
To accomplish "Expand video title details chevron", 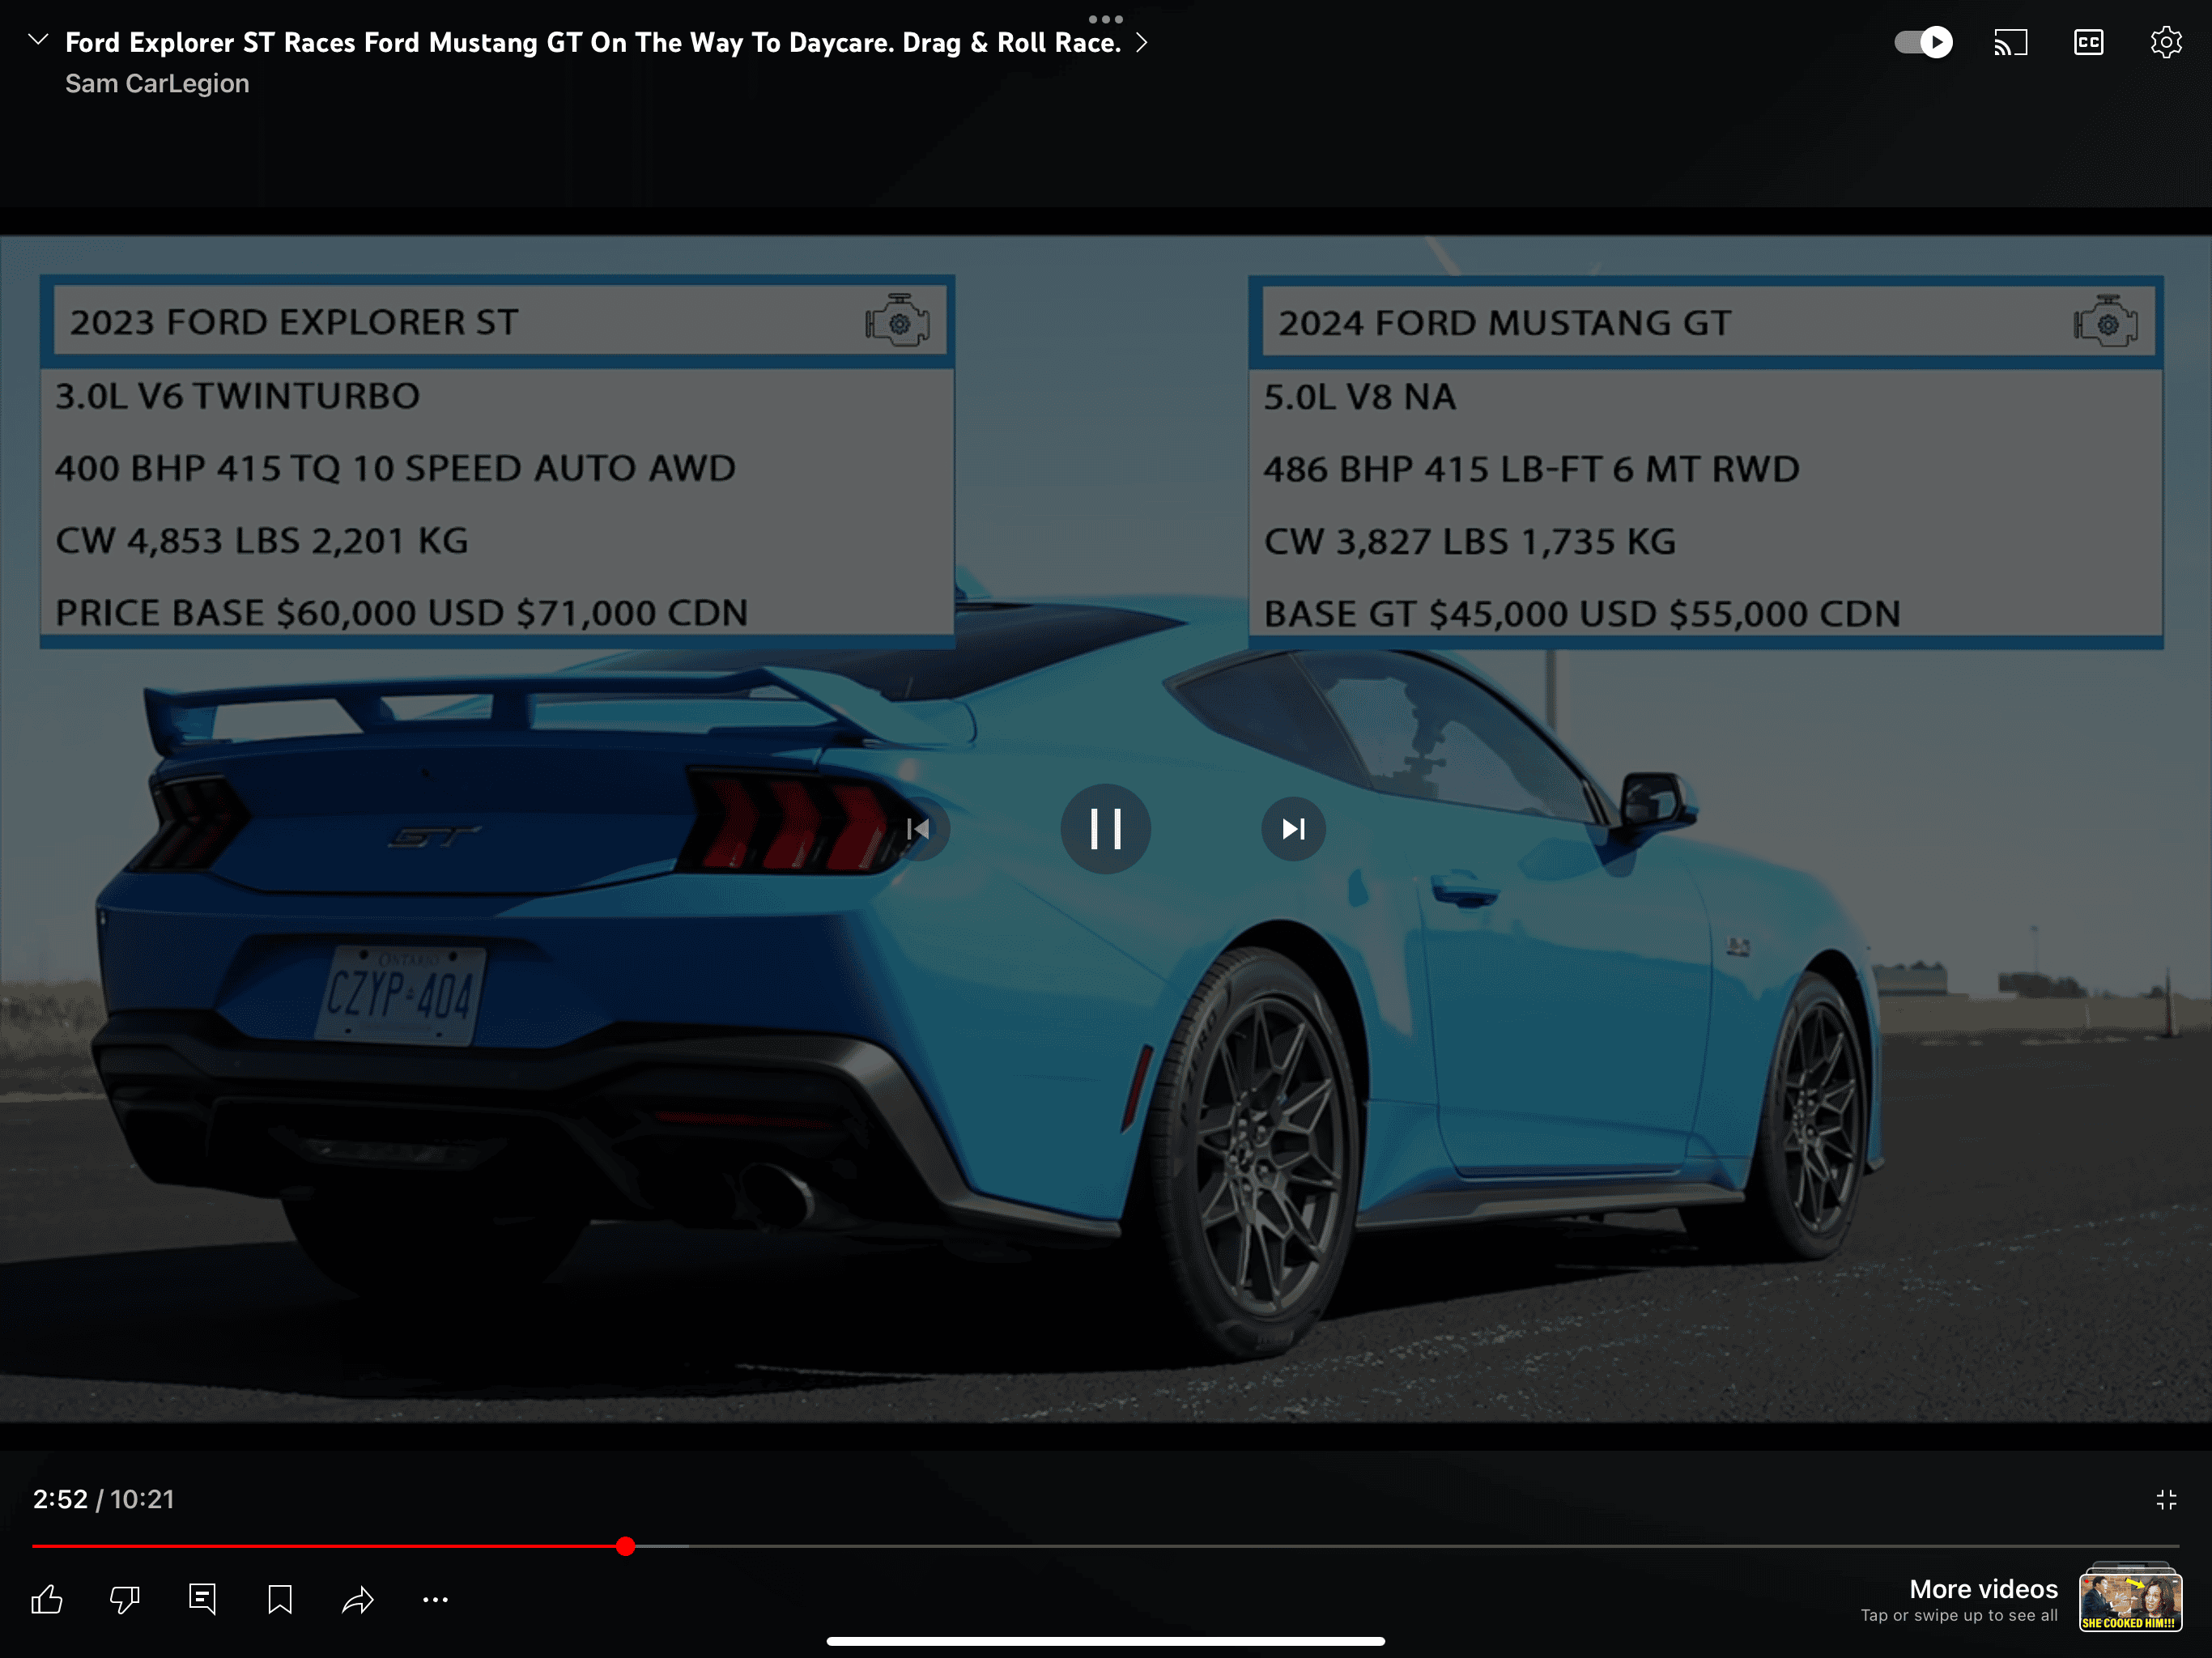I will point(1142,42).
